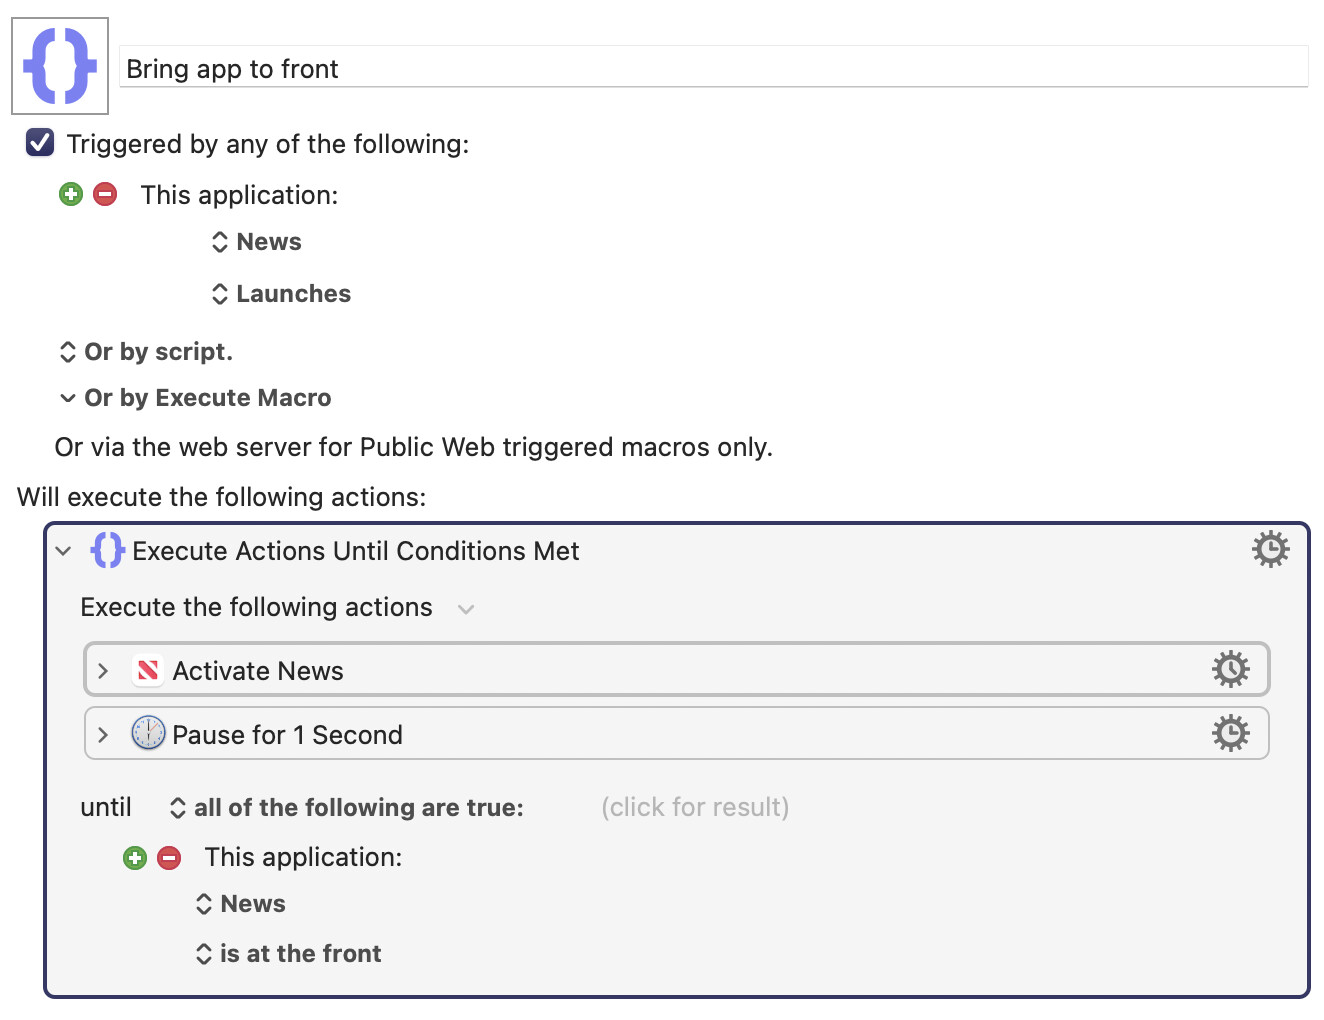Open the News application popup in trigger
The width and height of the screenshot is (1324, 1020).
point(257,242)
